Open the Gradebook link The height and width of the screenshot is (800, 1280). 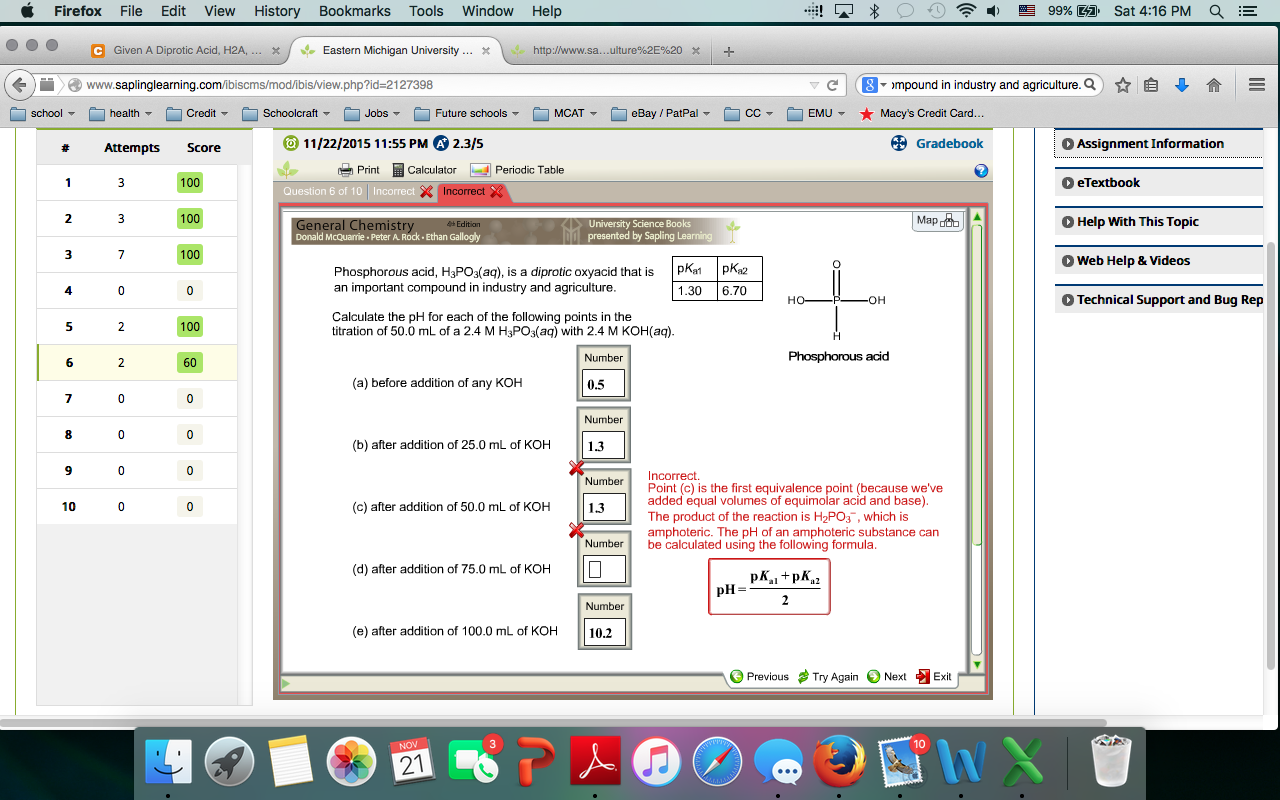tap(937, 144)
